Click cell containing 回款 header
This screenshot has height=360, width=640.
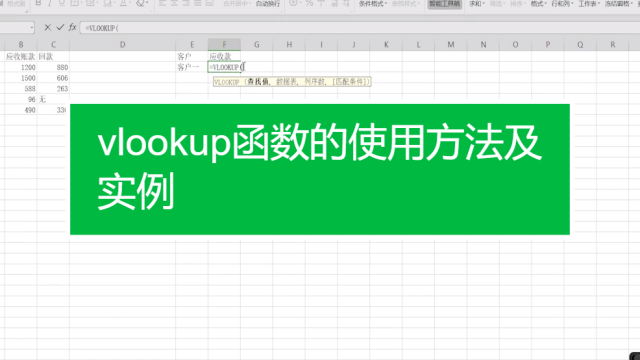coord(53,56)
